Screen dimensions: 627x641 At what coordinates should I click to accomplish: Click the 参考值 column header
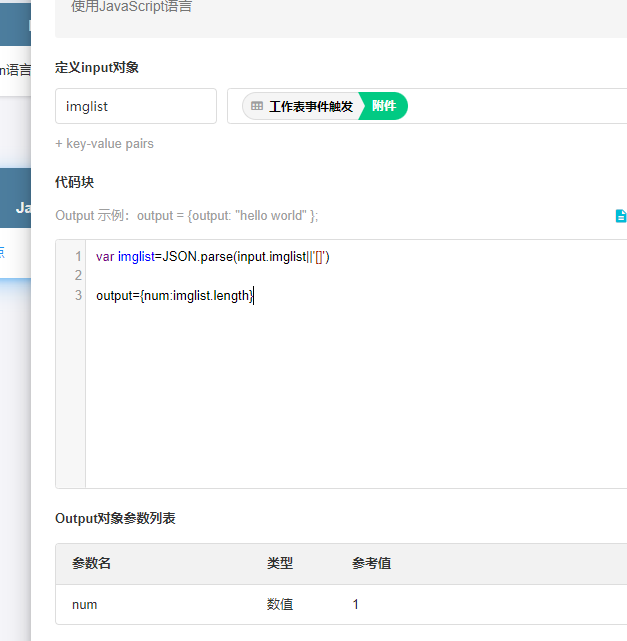371,564
